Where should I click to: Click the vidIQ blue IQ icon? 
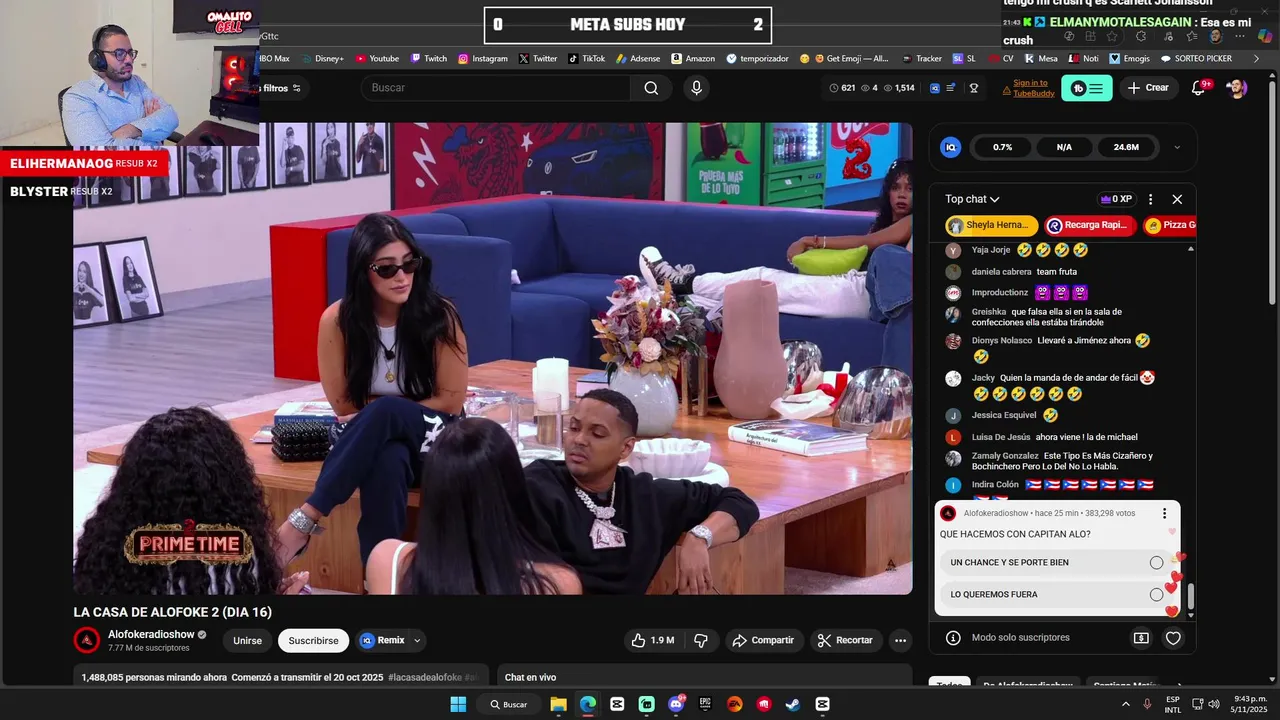[951, 147]
